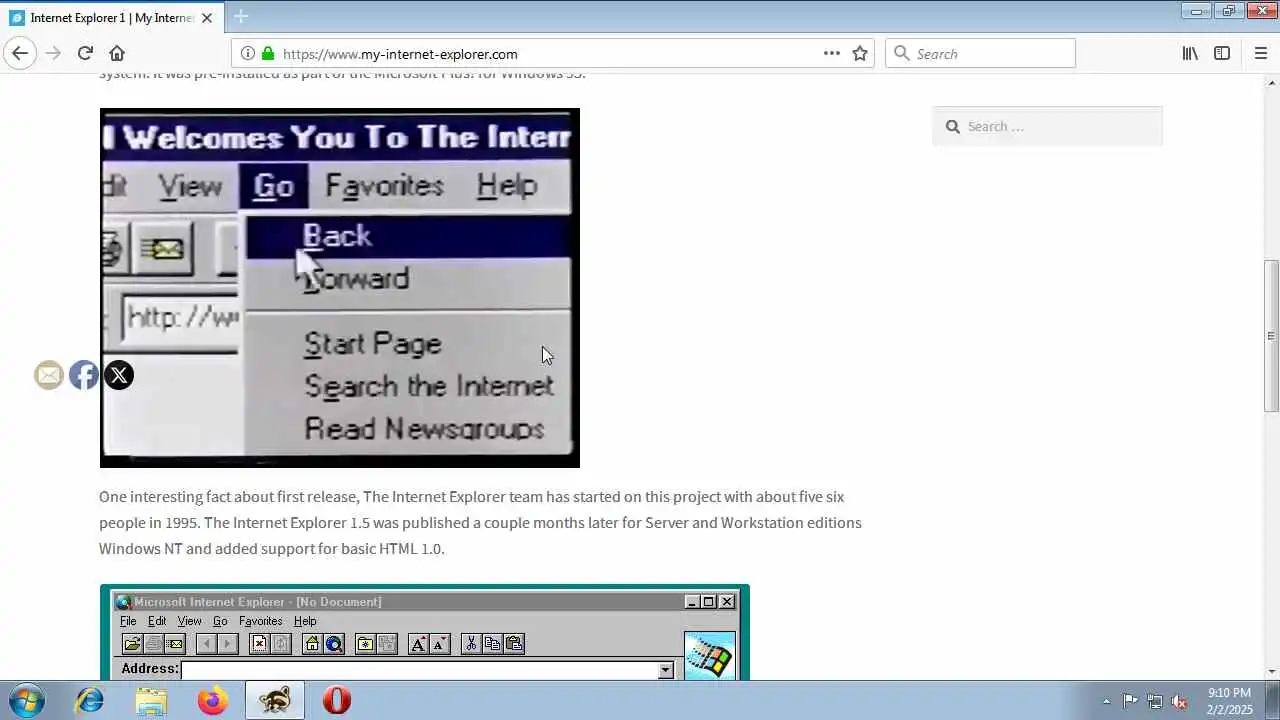Open Action Center flag tray icon
The width and height of the screenshot is (1280, 720).
coord(1130,701)
